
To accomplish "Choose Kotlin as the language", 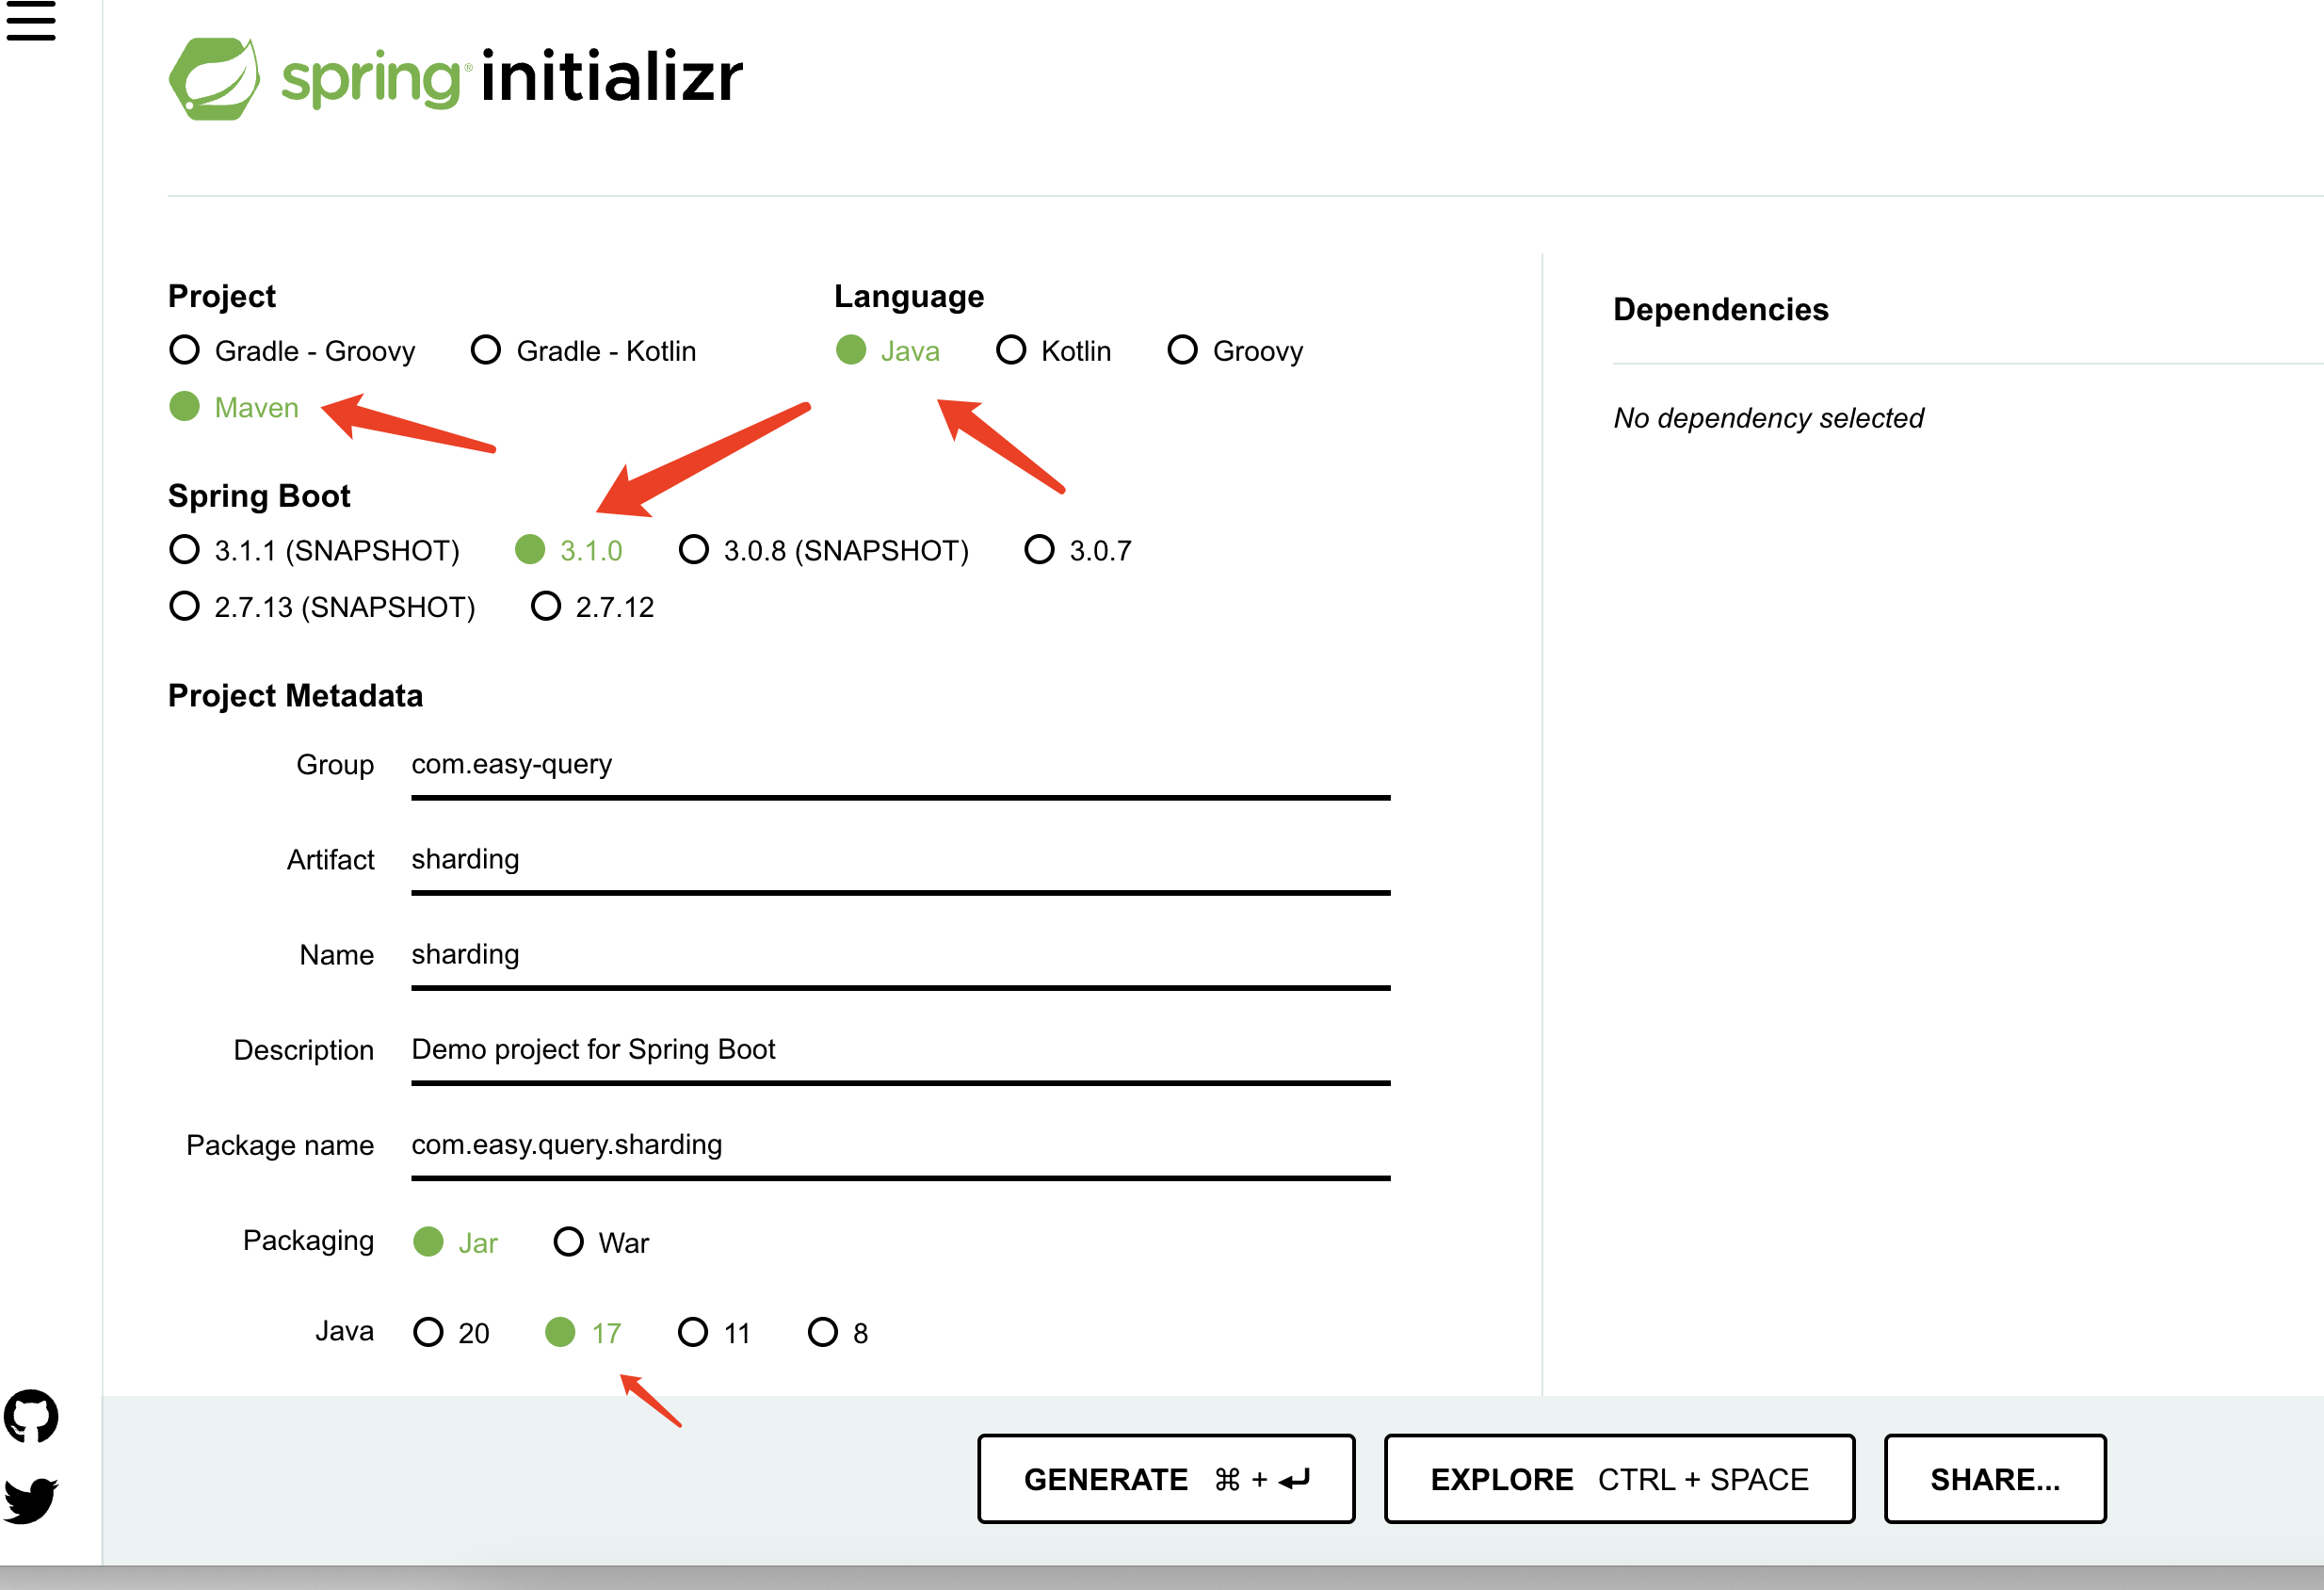I will pyautogui.click(x=1011, y=350).
